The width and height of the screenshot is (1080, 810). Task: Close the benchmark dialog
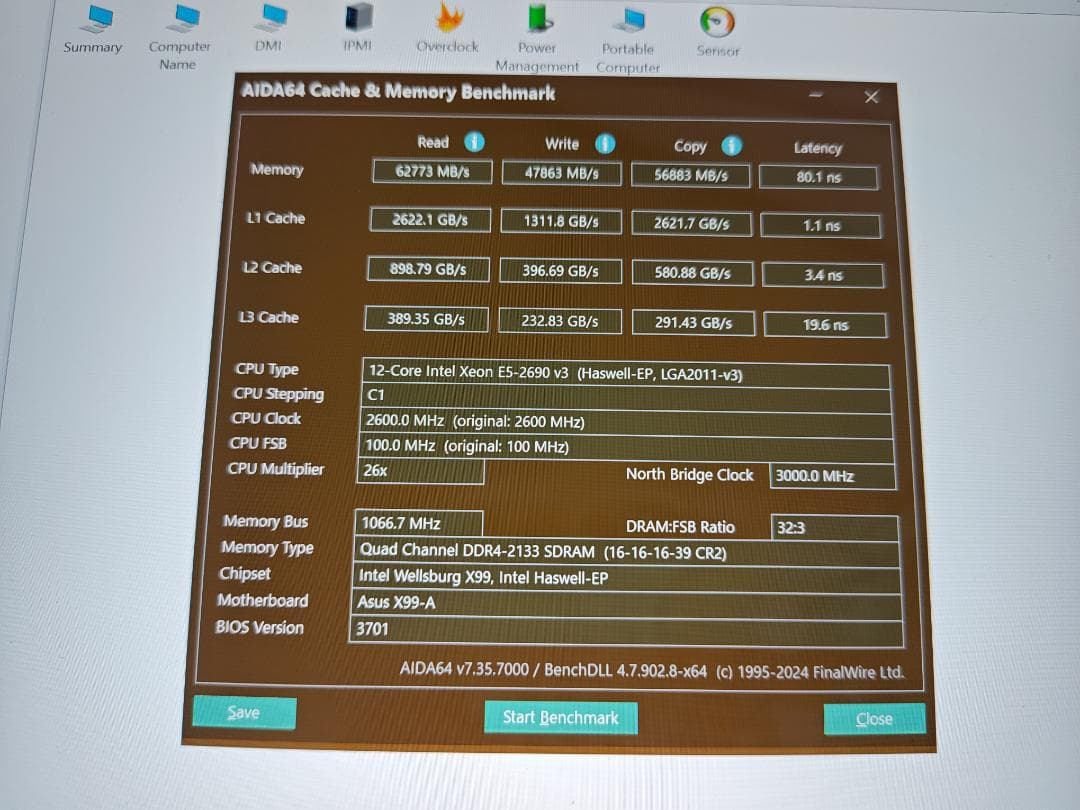[873, 719]
